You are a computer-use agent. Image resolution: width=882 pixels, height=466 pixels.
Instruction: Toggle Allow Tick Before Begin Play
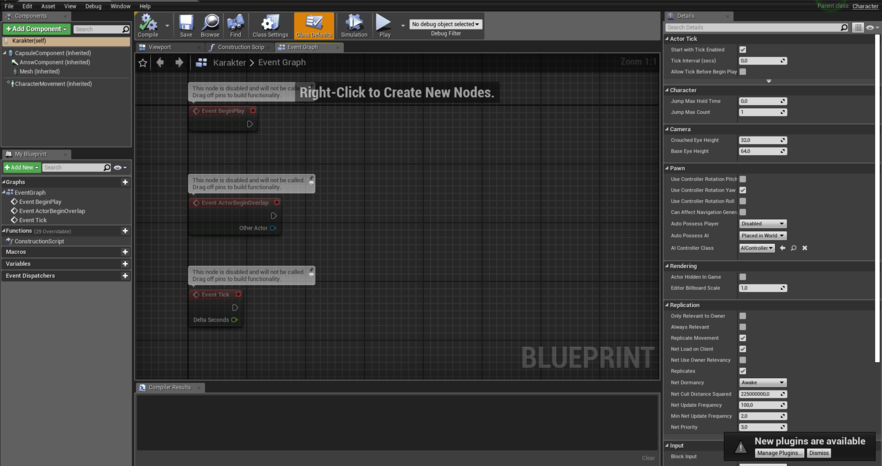[742, 71]
